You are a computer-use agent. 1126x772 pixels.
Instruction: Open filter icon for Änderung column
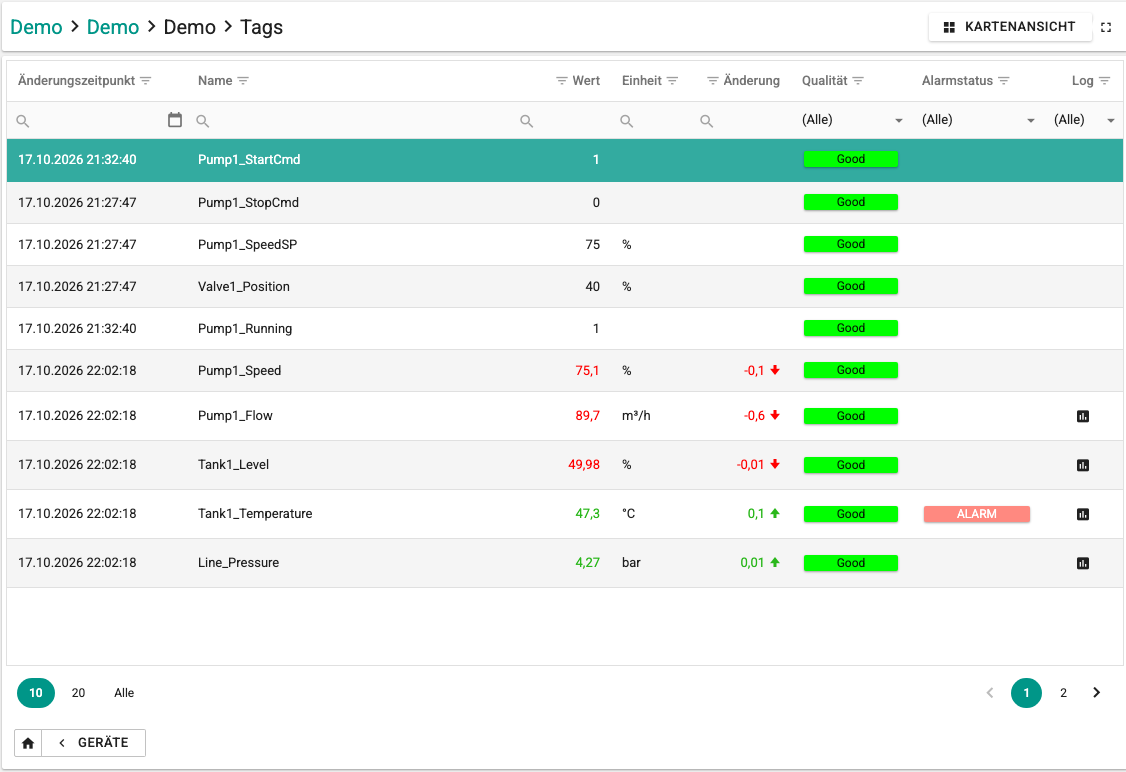click(712, 80)
